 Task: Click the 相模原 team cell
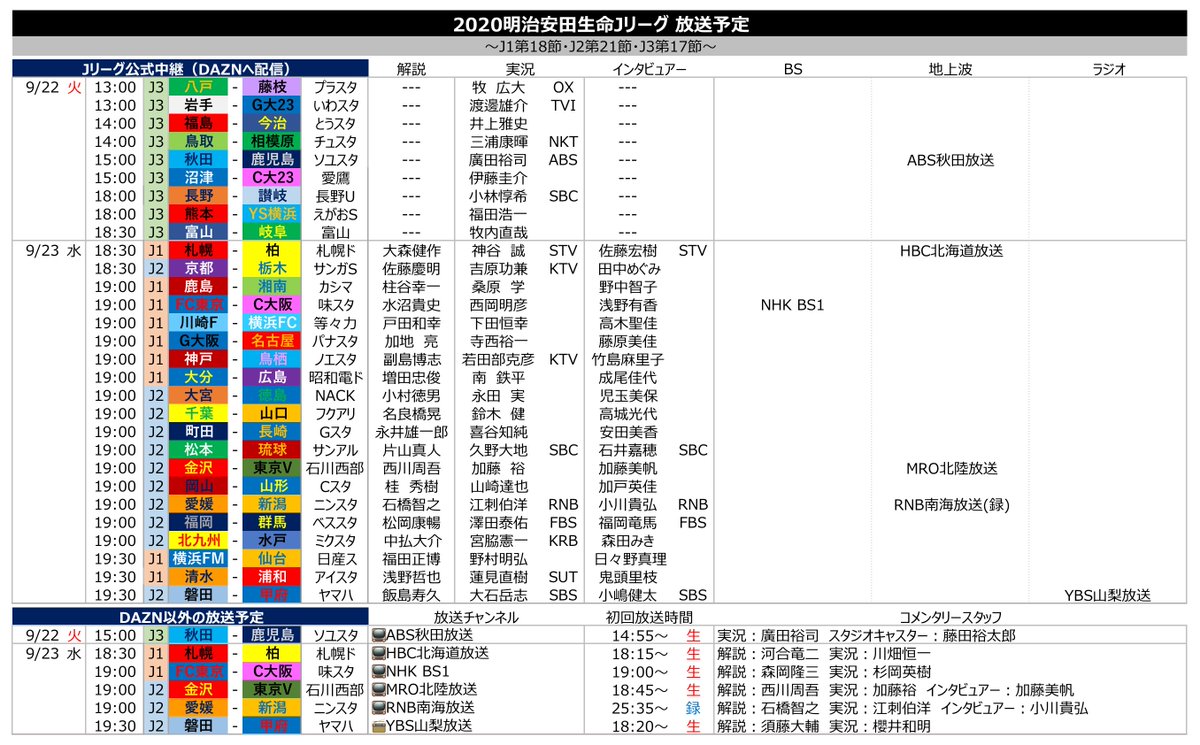[271, 141]
